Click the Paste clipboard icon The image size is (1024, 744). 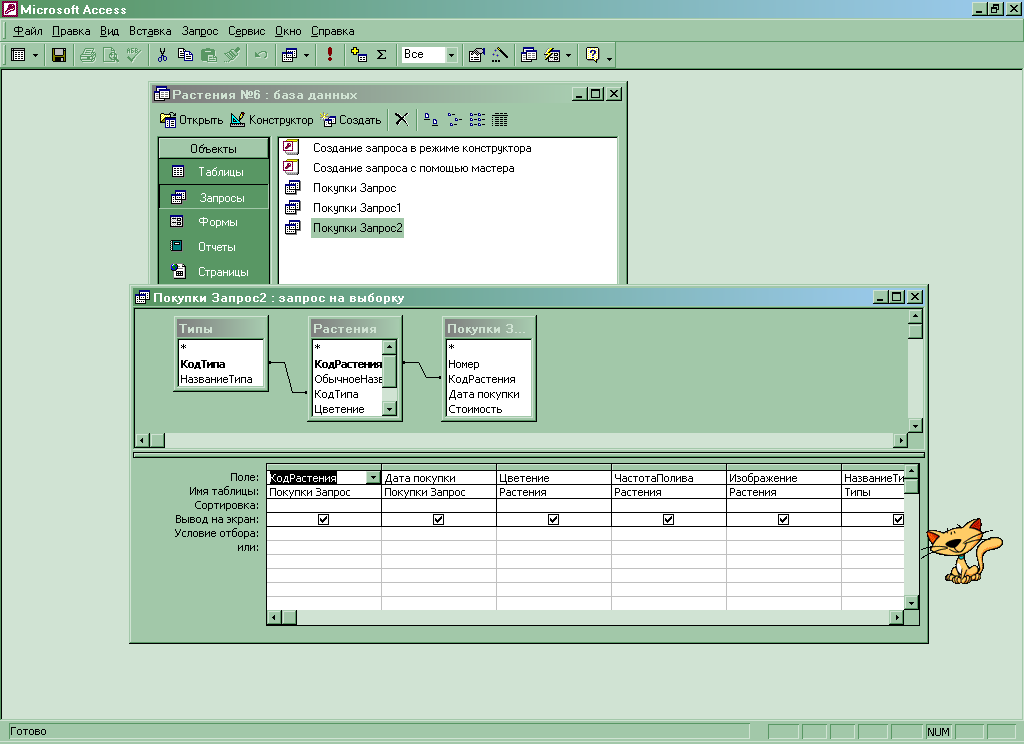(x=209, y=55)
